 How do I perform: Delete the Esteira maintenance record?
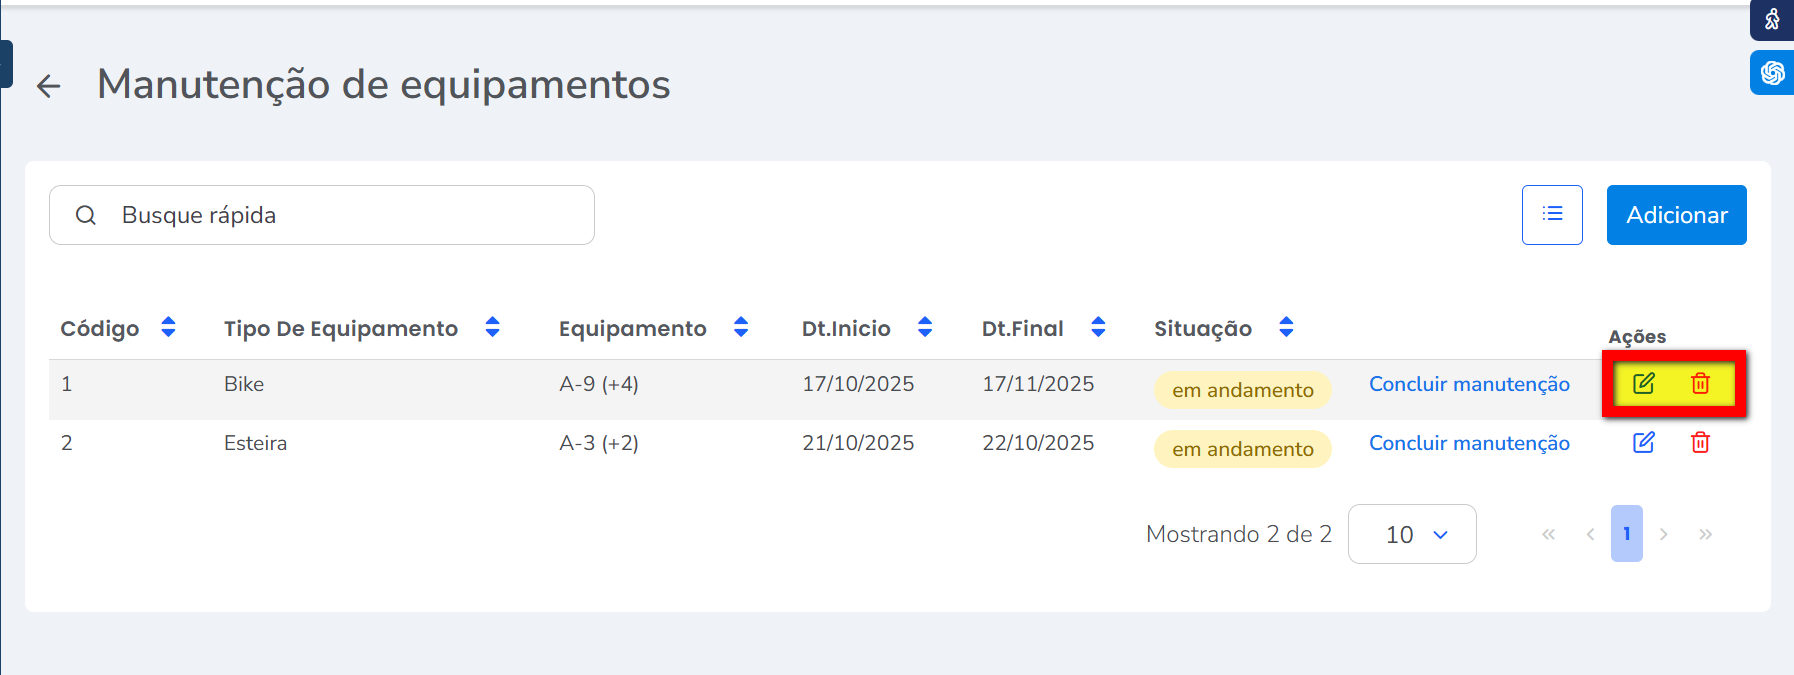pyautogui.click(x=1700, y=442)
